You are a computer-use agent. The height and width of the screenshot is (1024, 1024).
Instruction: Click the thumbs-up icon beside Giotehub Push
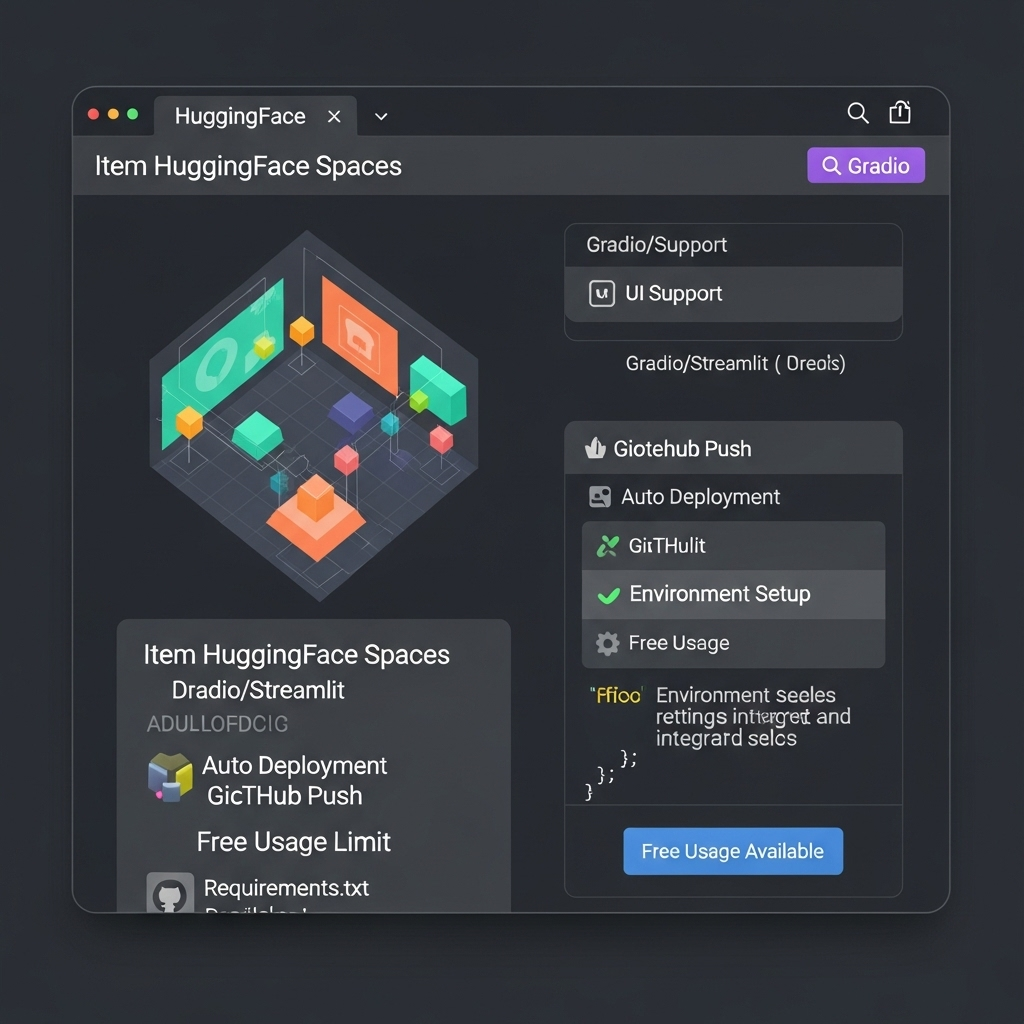click(594, 448)
